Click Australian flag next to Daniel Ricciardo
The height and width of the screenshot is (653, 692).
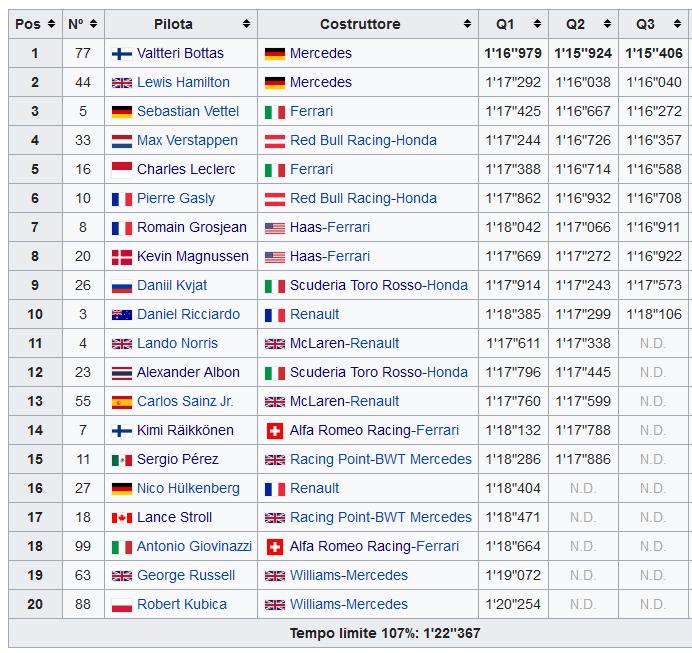[122, 315]
